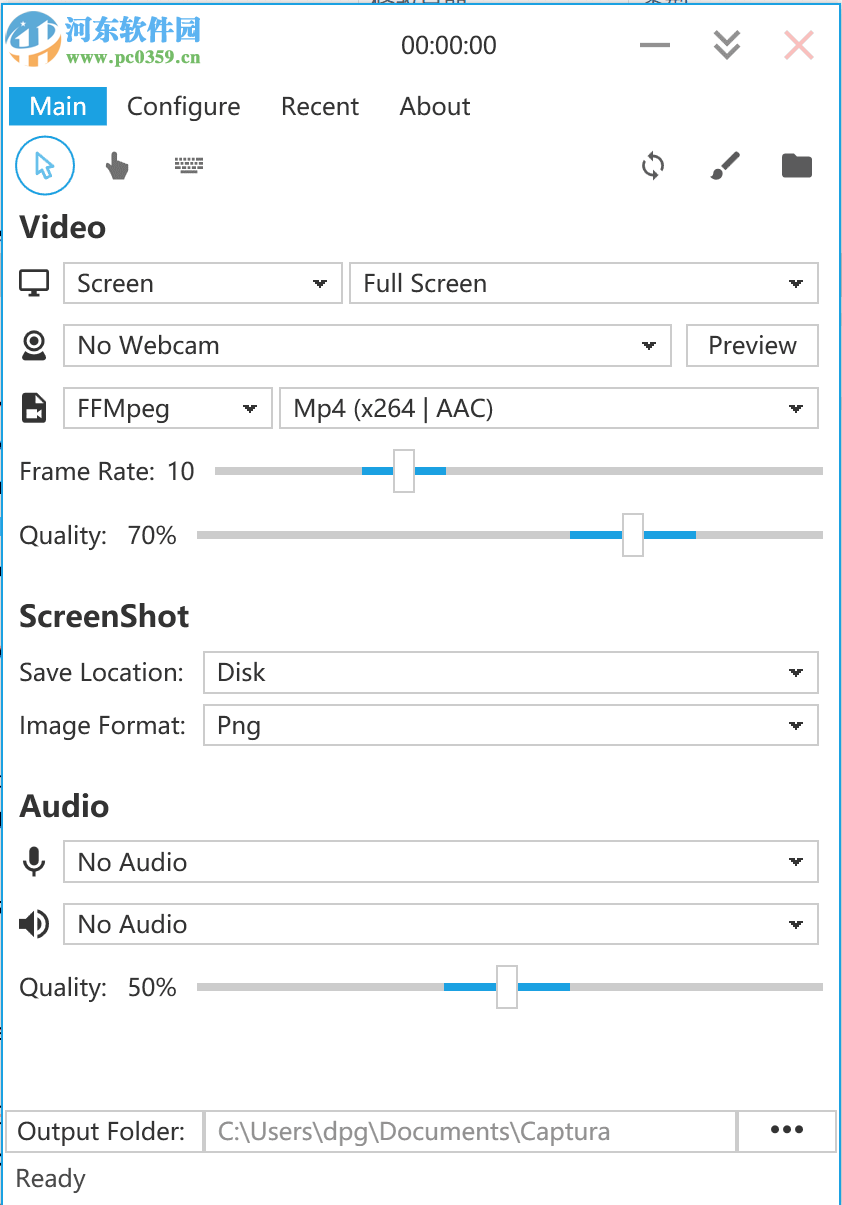This screenshot has height=1205, width=842.
Task: Open the Full Screen source dropdown
Action: click(x=583, y=283)
